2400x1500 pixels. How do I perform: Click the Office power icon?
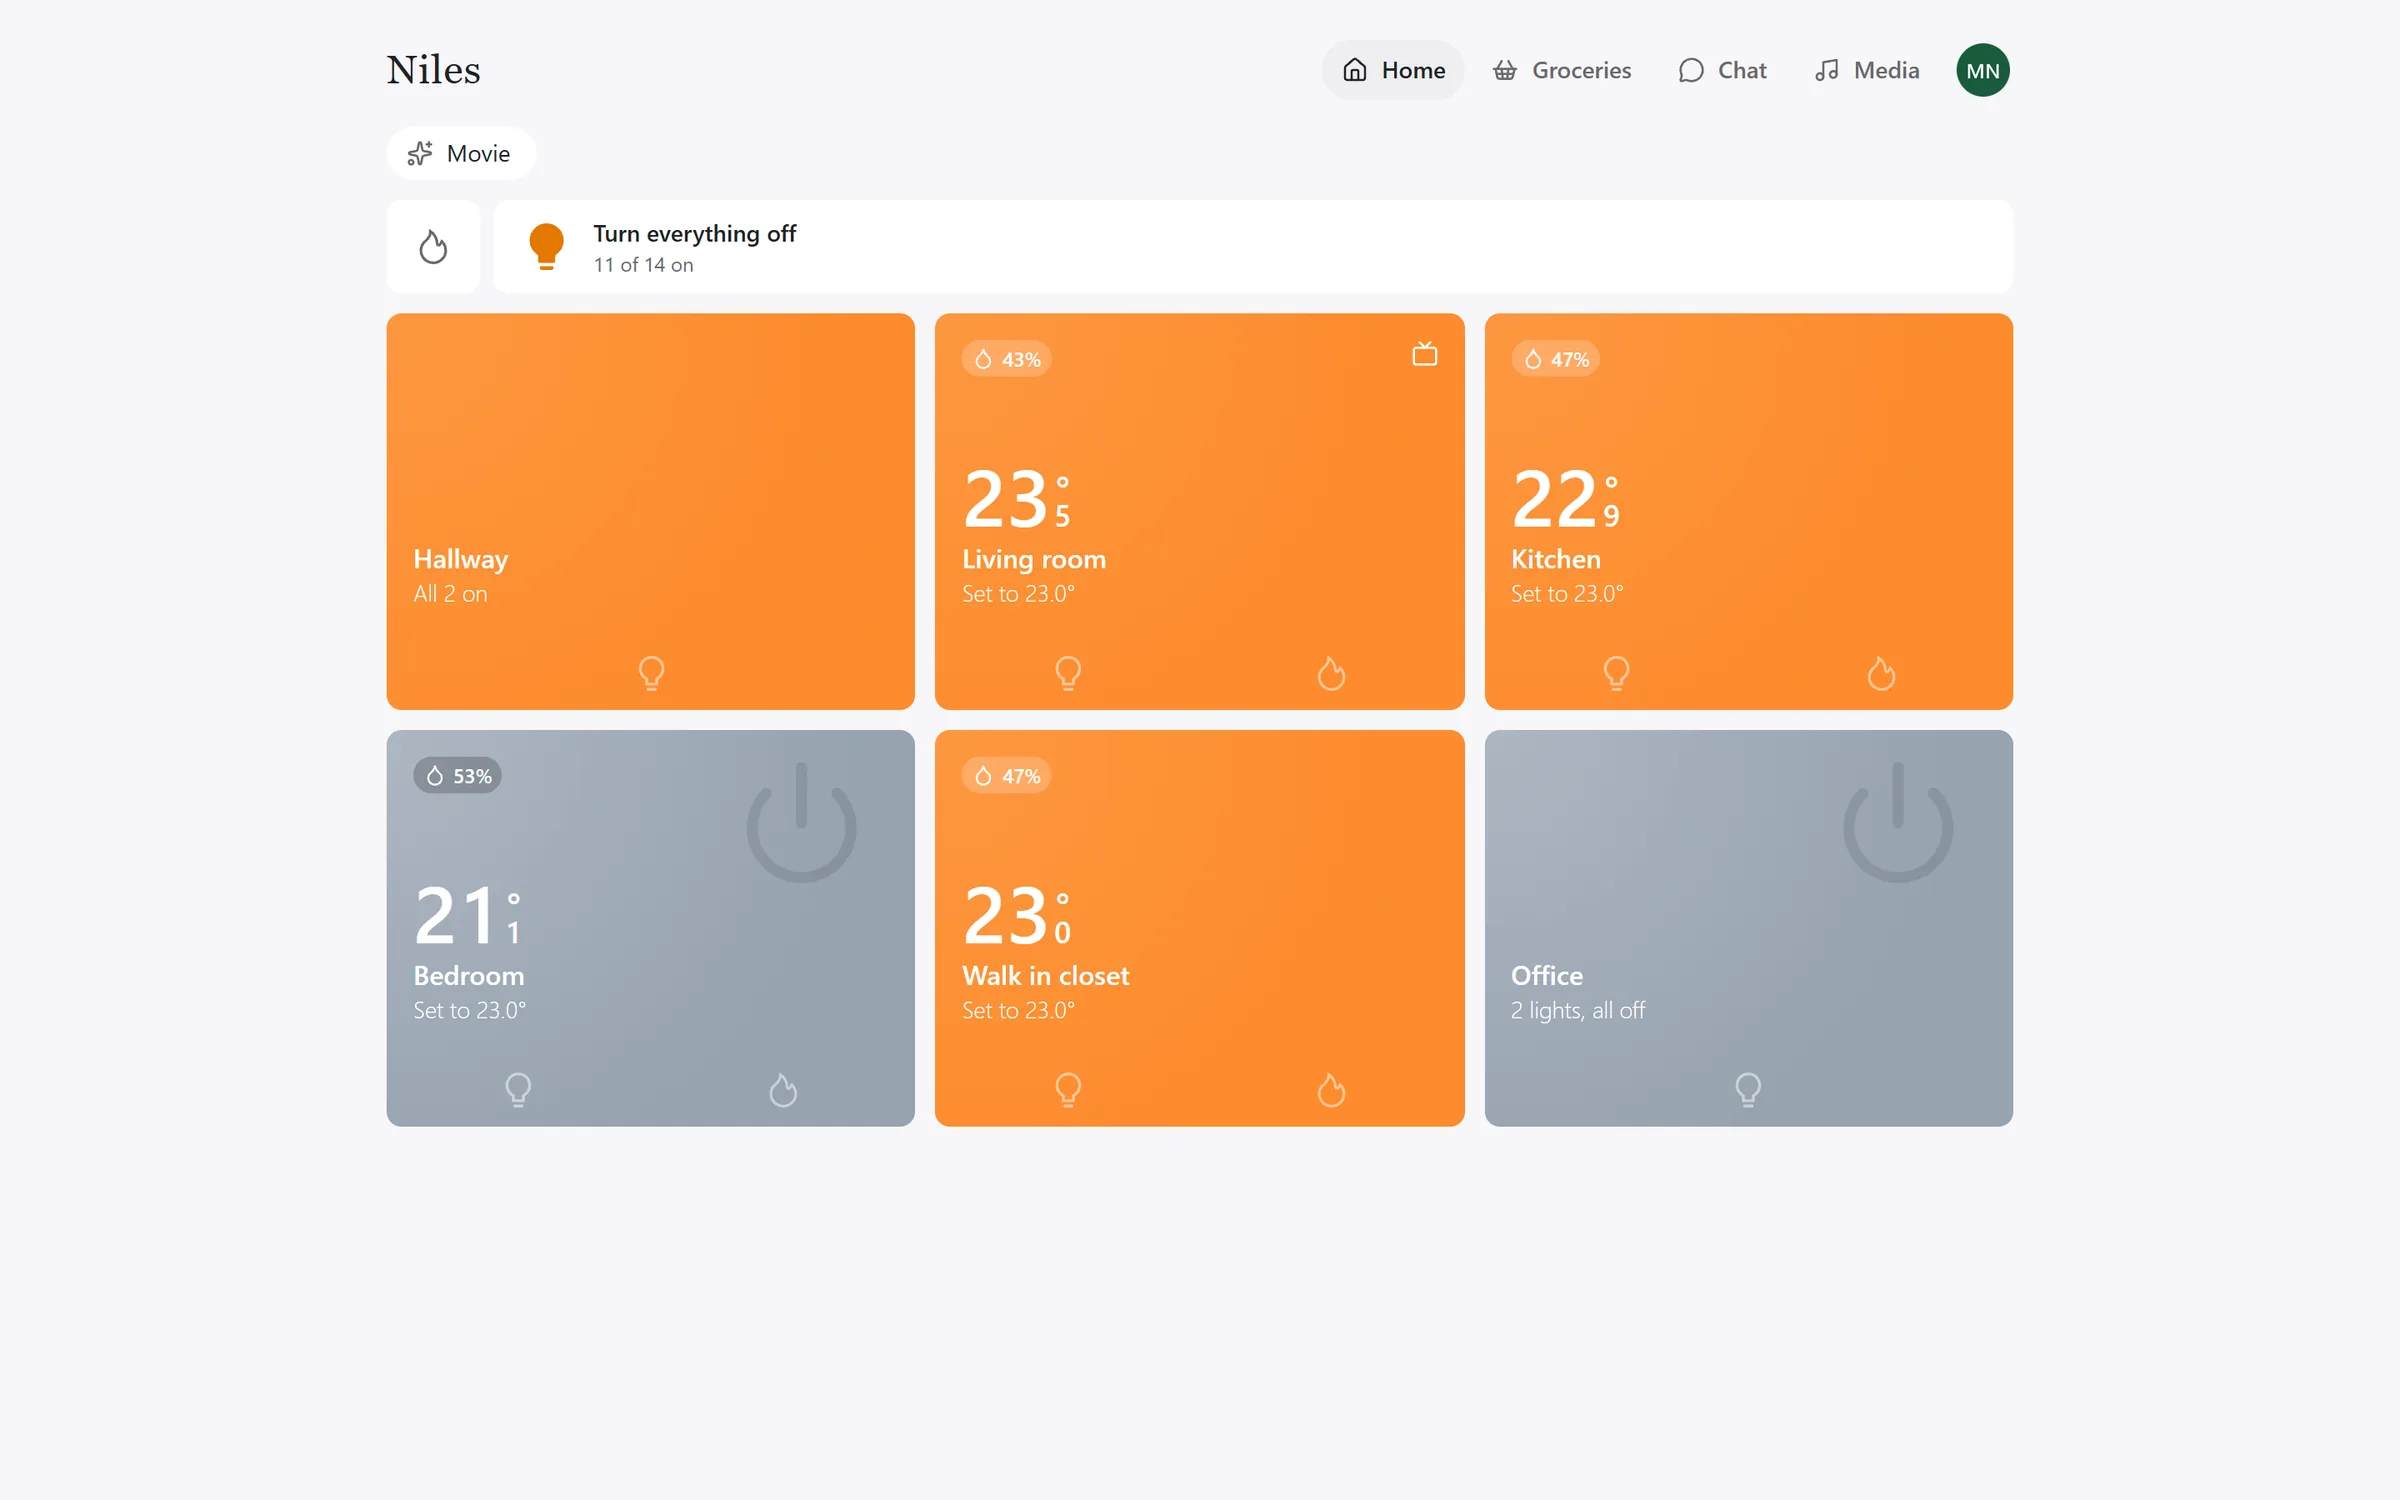pyautogui.click(x=1898, y=822)
